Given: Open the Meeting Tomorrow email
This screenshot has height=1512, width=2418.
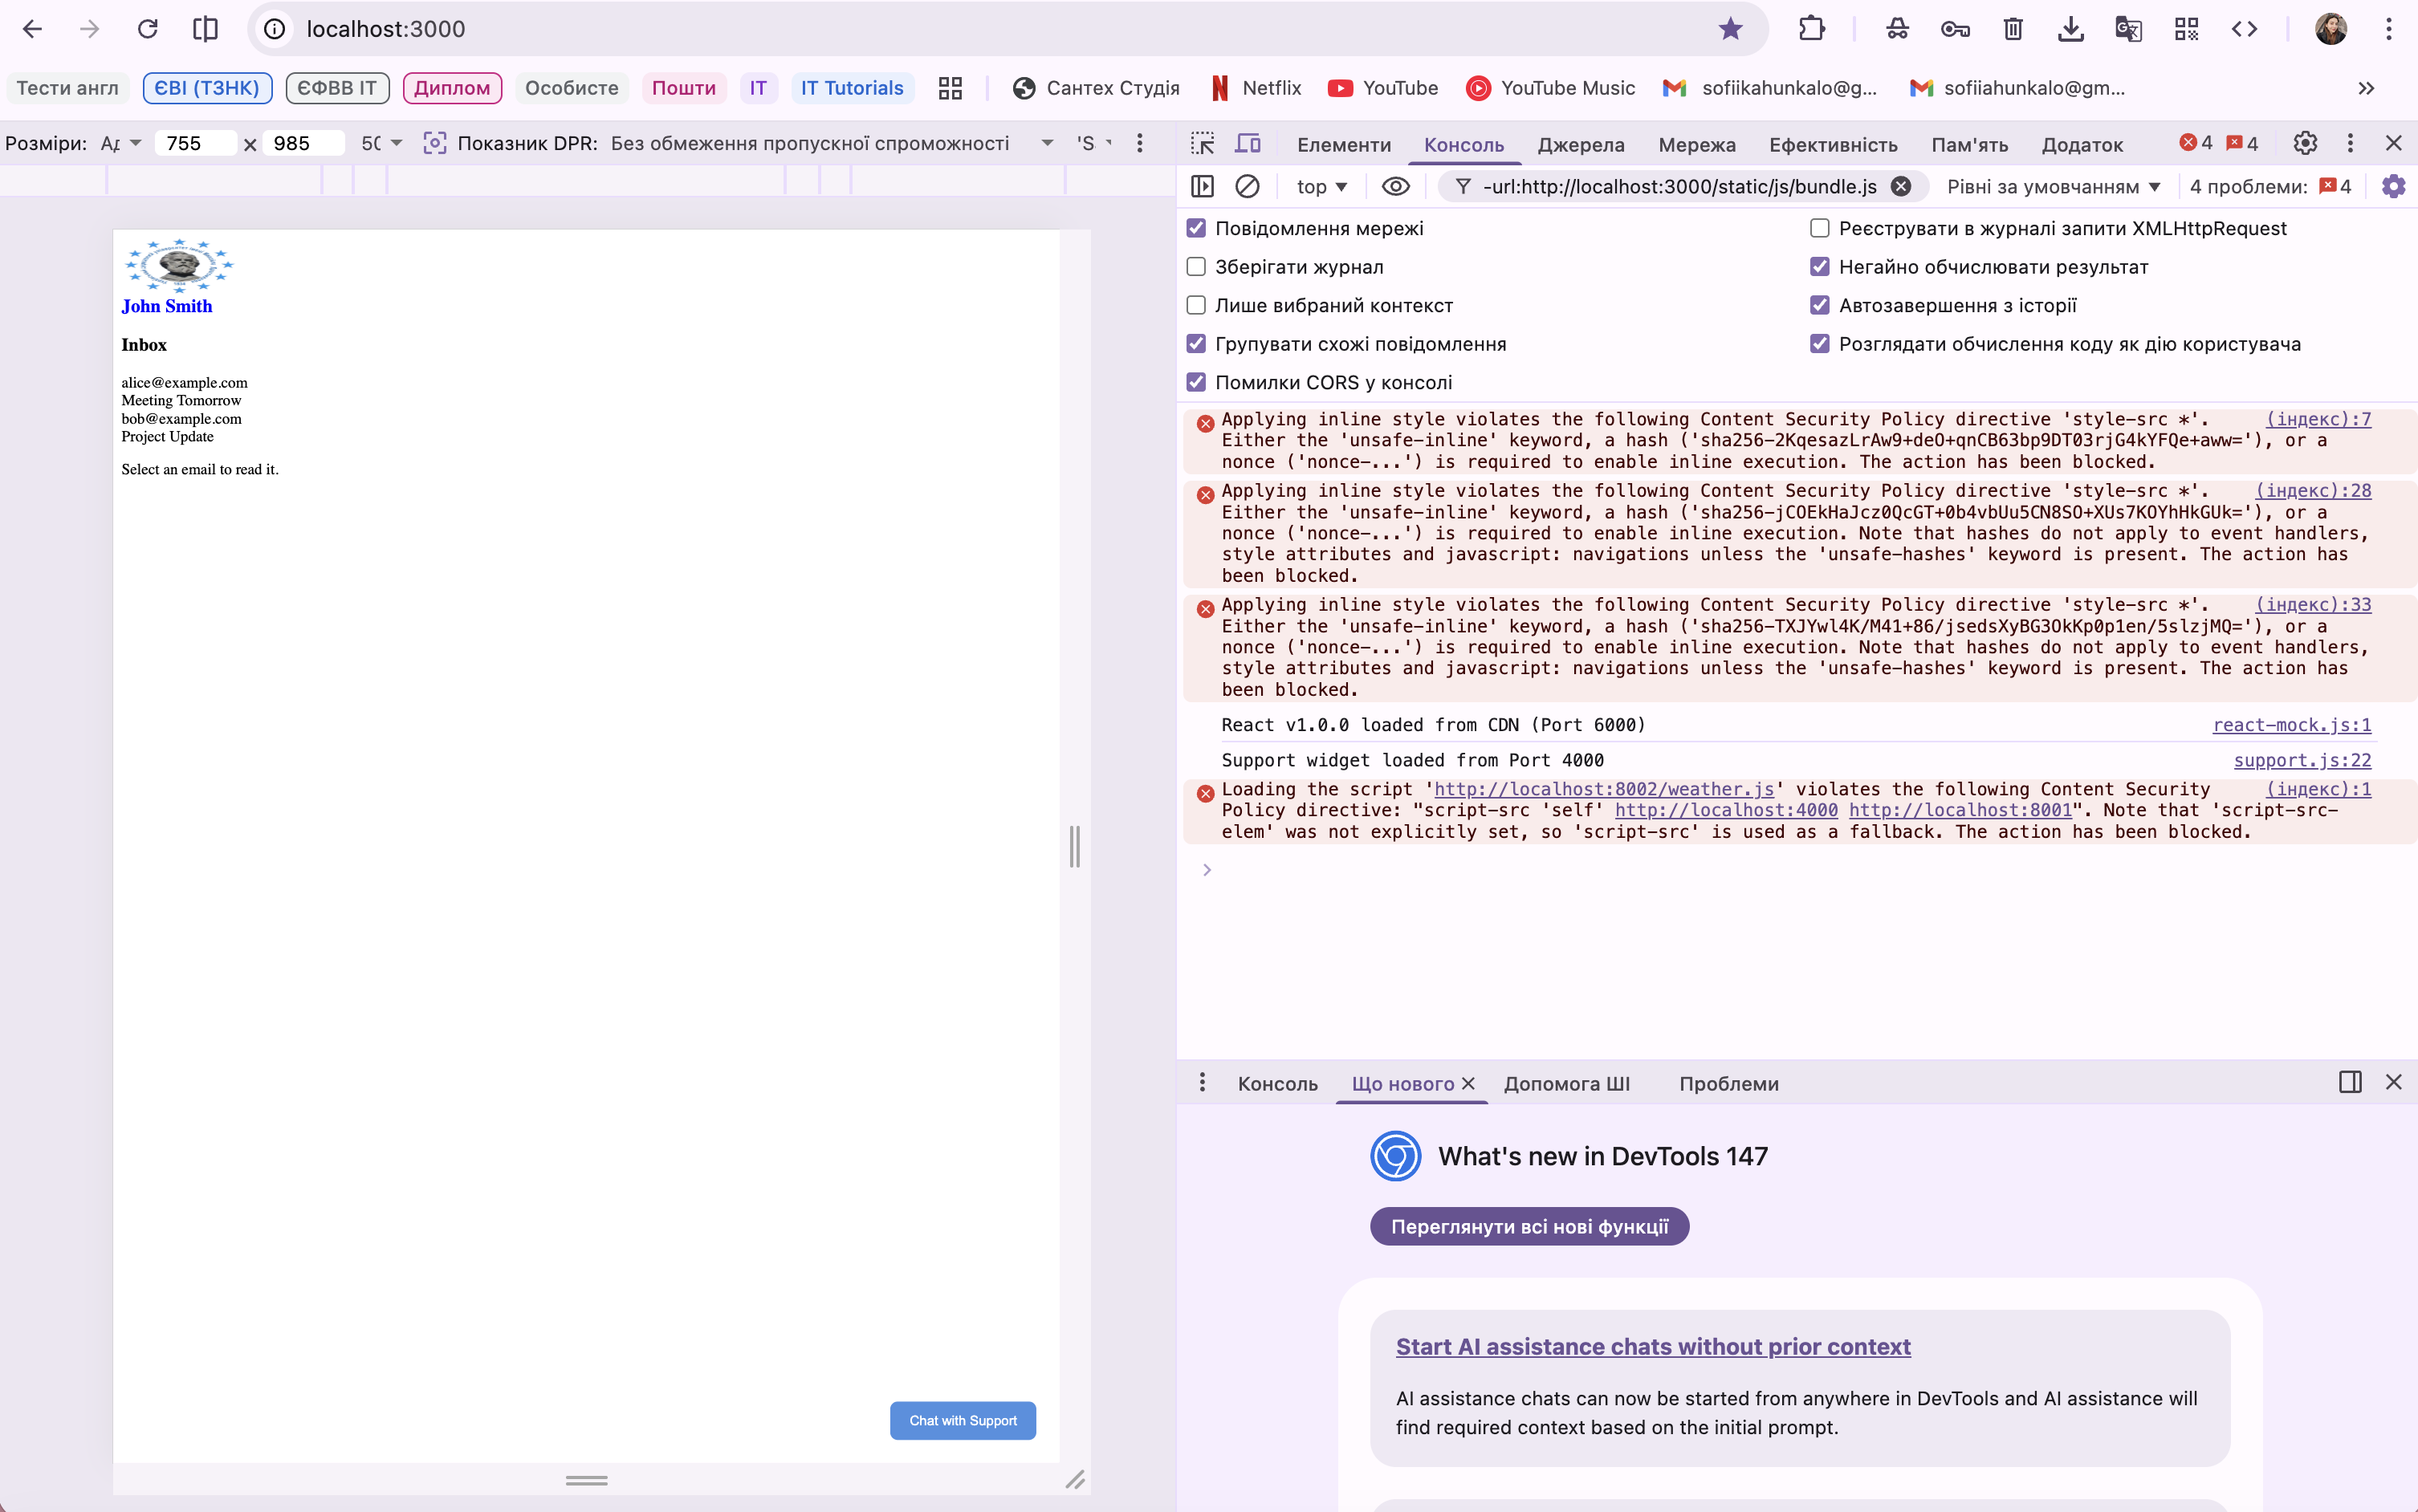Looking at the screenshot, I should pos(181,400).
